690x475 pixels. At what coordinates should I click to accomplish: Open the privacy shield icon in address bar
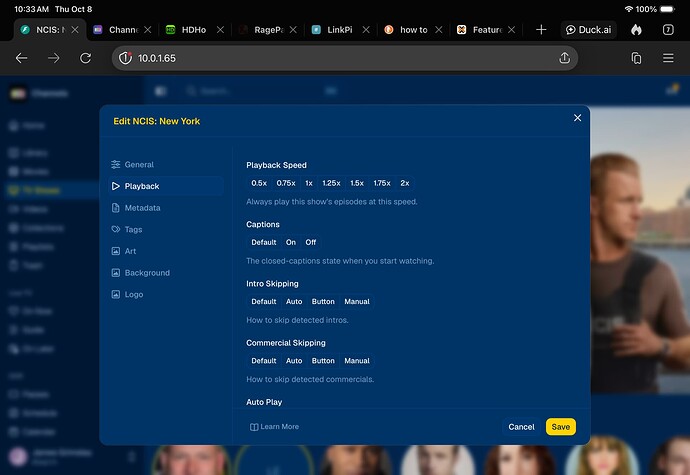(125, 58)
